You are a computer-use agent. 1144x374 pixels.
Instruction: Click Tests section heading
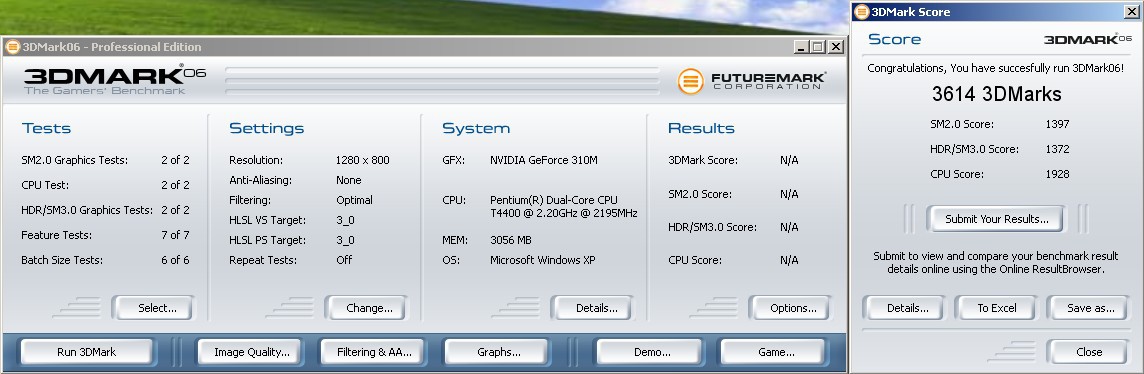46,128
